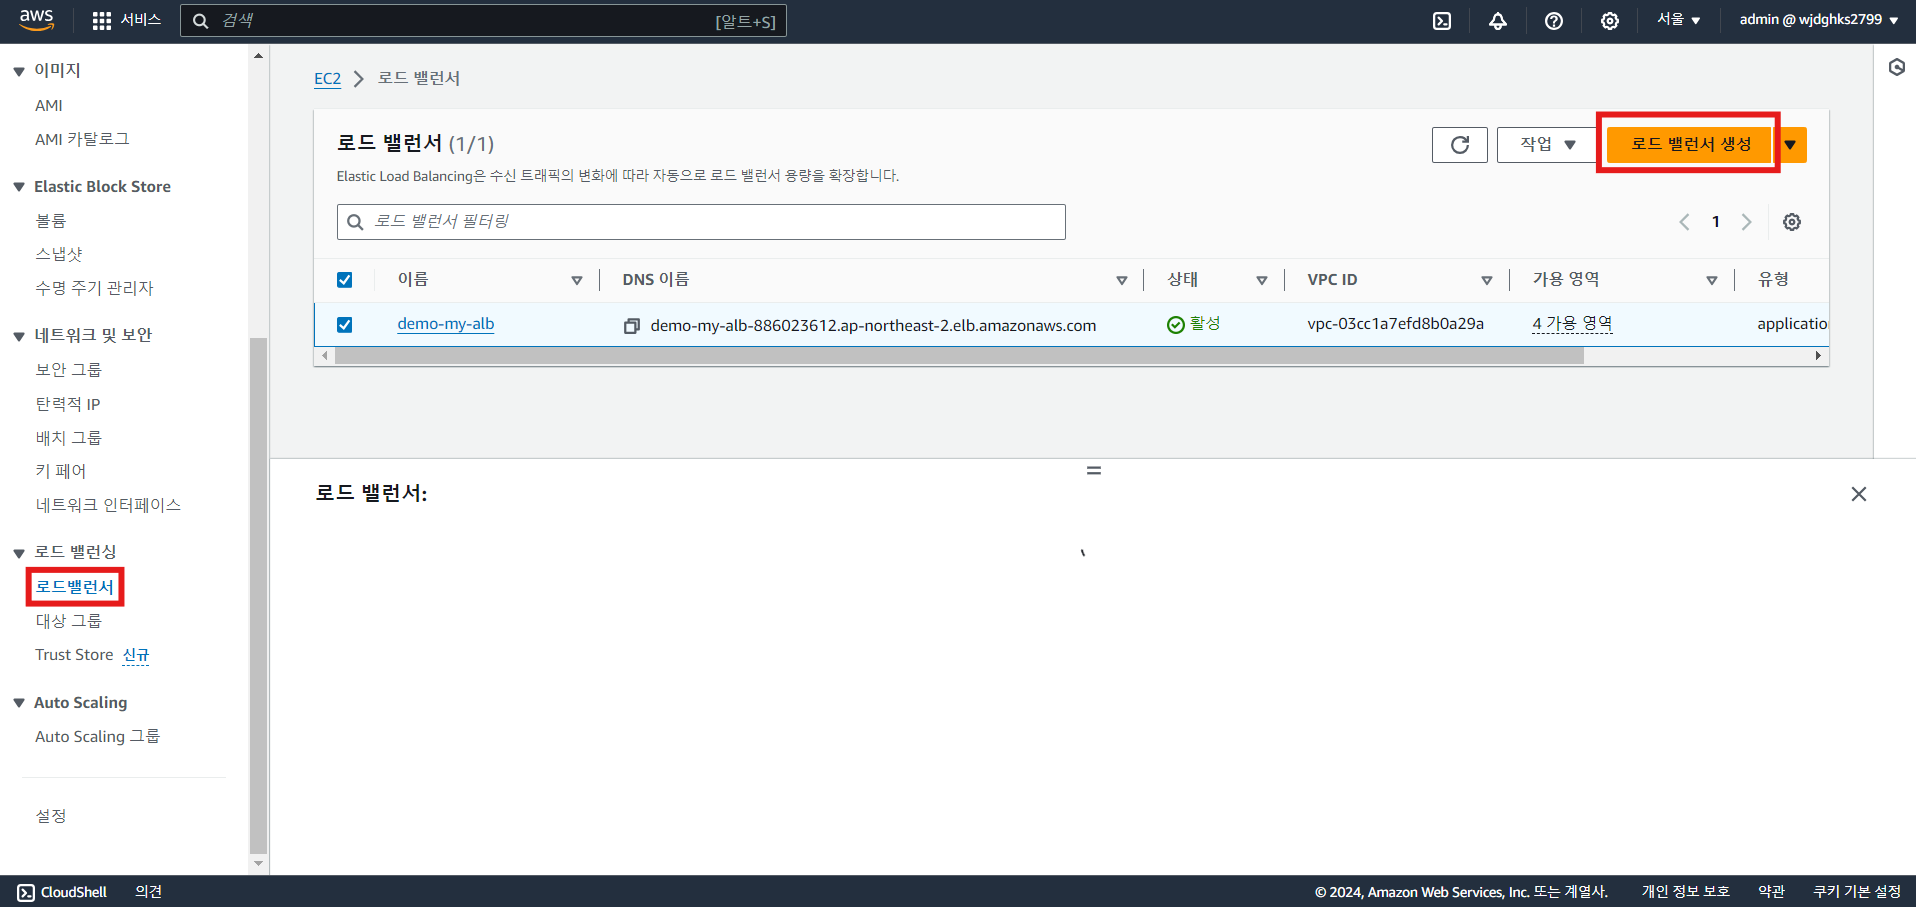Open 배치 그룹 in the sidebar

tap(68, 437)
